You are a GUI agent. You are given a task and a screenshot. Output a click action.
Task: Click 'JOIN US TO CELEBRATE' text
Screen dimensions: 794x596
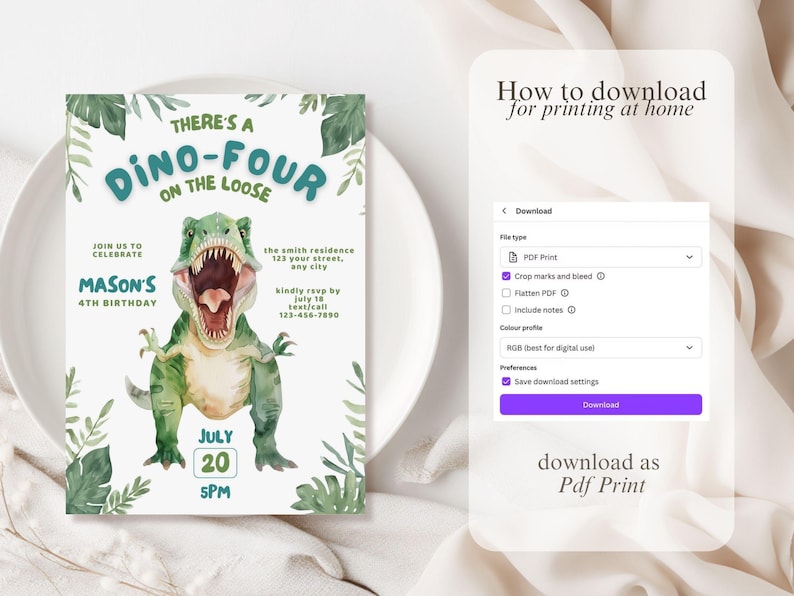coord(117,250)
